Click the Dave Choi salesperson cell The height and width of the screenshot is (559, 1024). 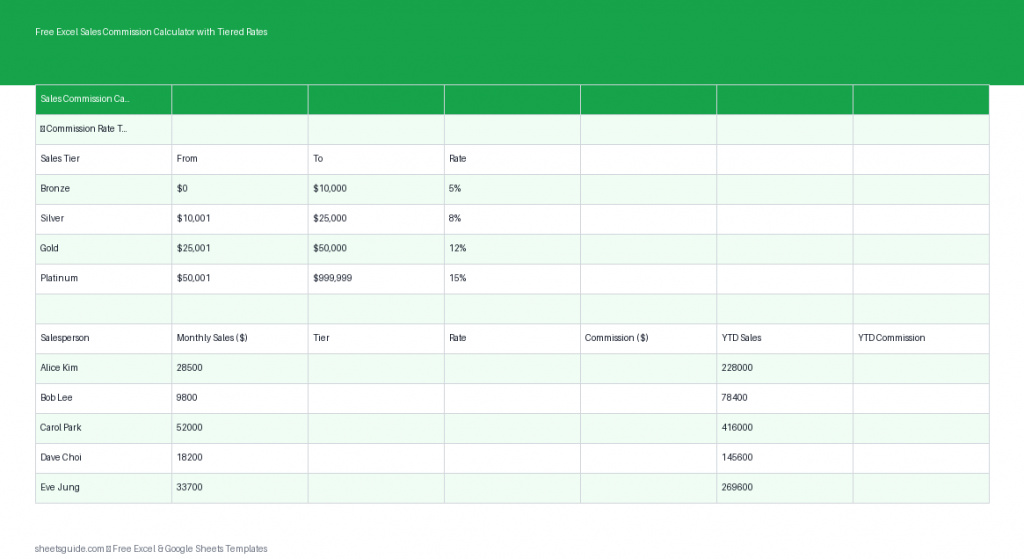pos(103,458)
